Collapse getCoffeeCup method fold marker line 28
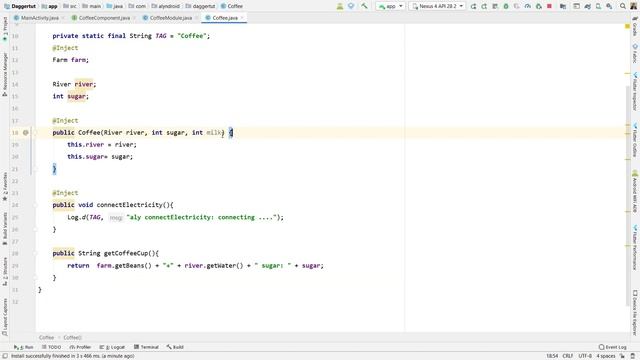Image resolution: width=640 pixels, height=360 pixels. 35,253
